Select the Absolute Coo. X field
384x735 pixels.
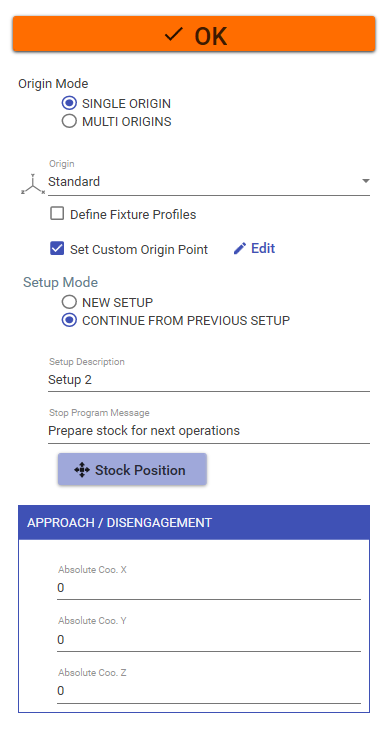[x=209, y=588]
